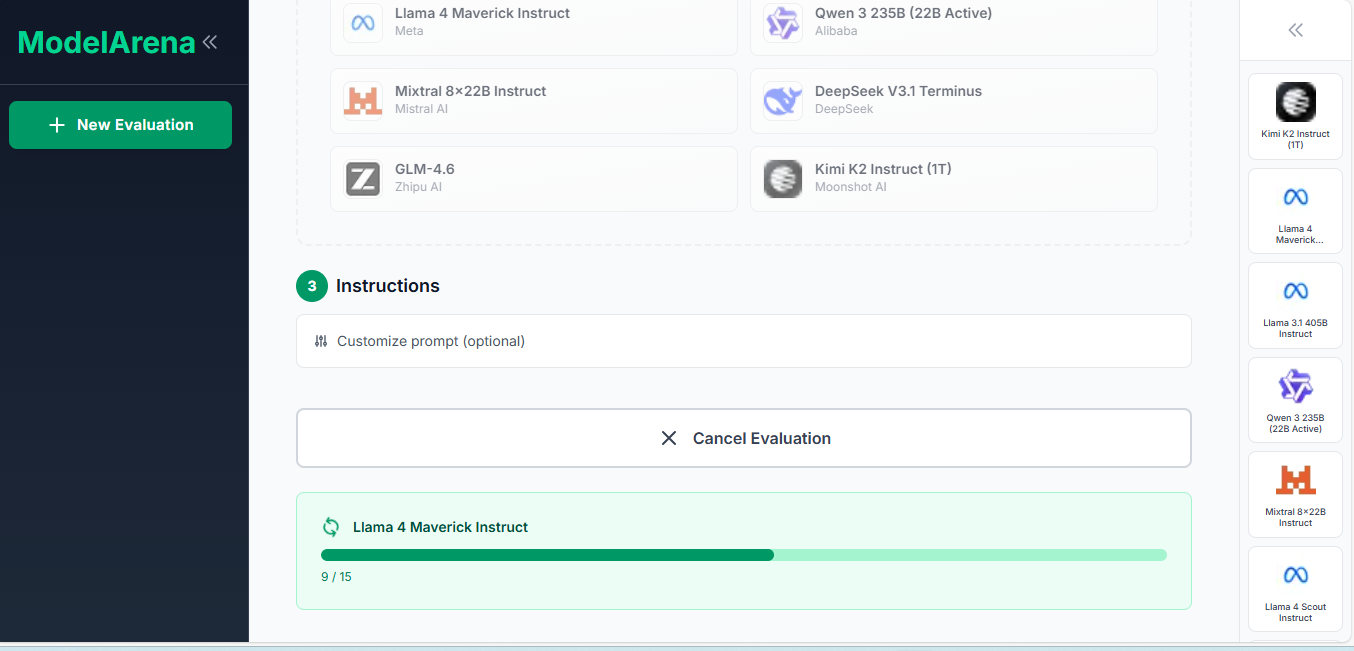Collapse the right panel with the double chevron
This screenshot has width=1354, height=651.
1296,30
